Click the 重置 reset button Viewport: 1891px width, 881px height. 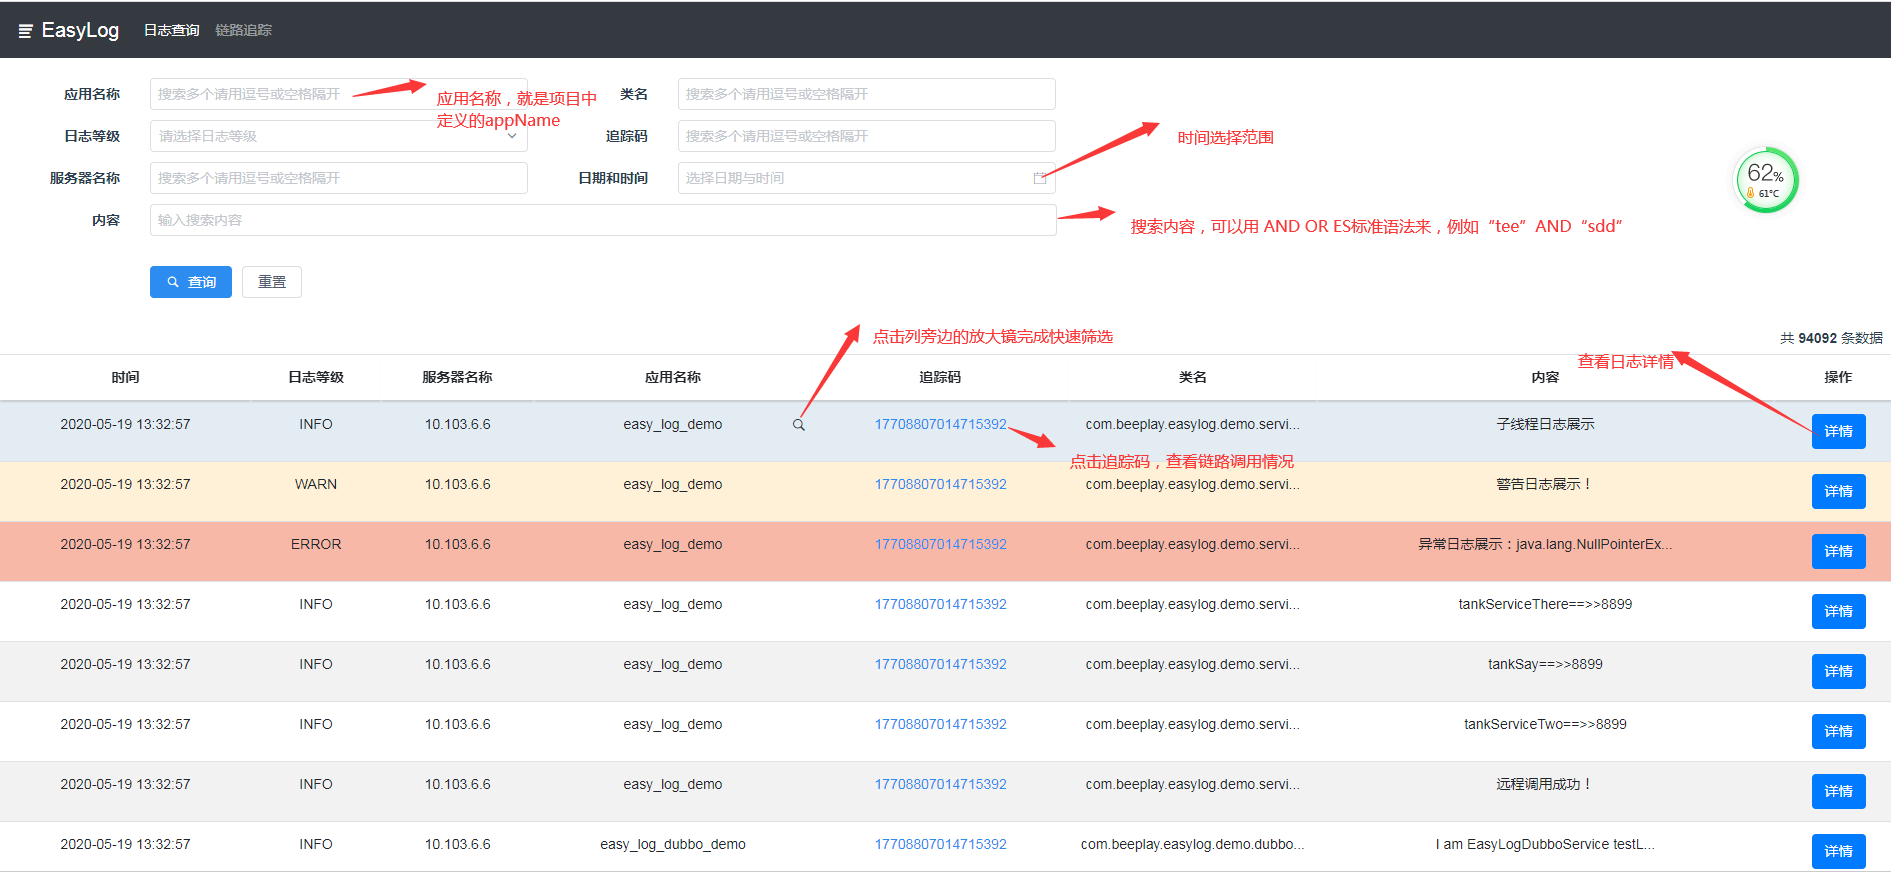(x=272, y=282)
